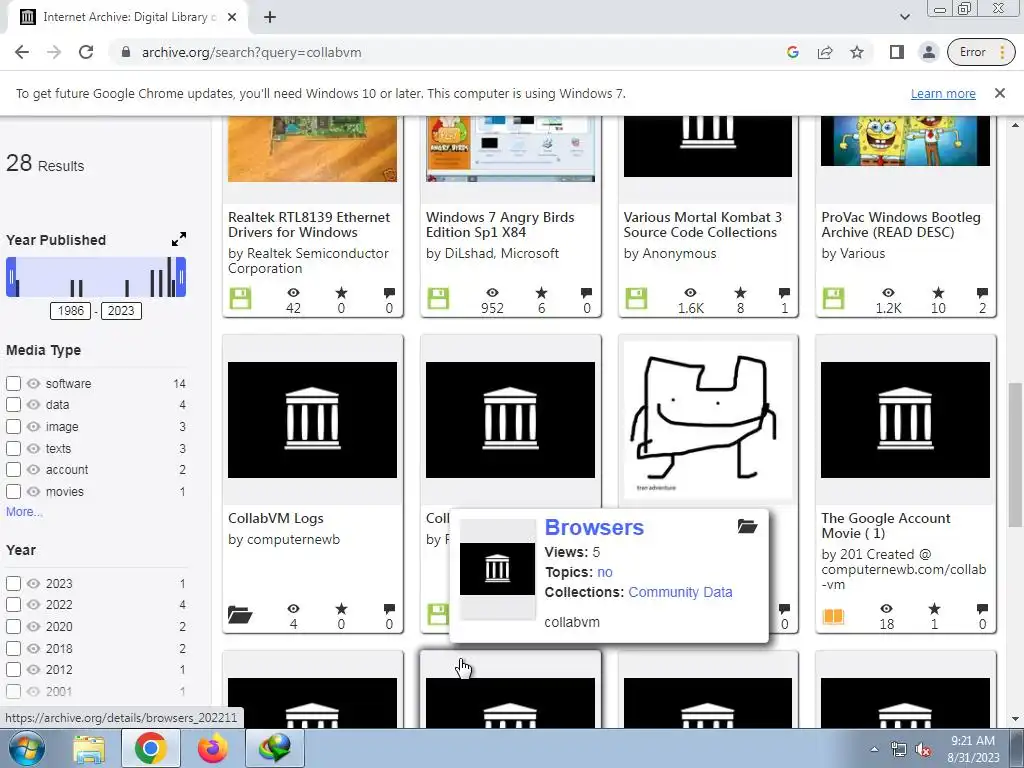
Task: Open The Google Account Movie item
Action: point(886,526)
